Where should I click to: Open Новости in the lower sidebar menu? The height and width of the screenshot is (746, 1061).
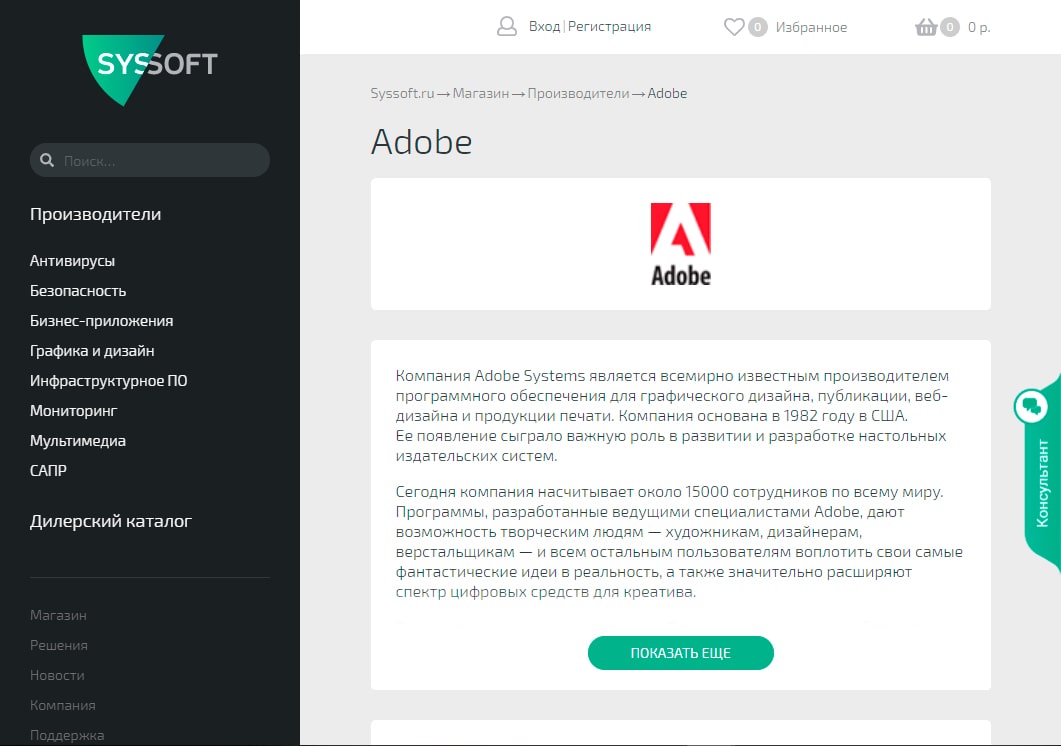point(57,675)
